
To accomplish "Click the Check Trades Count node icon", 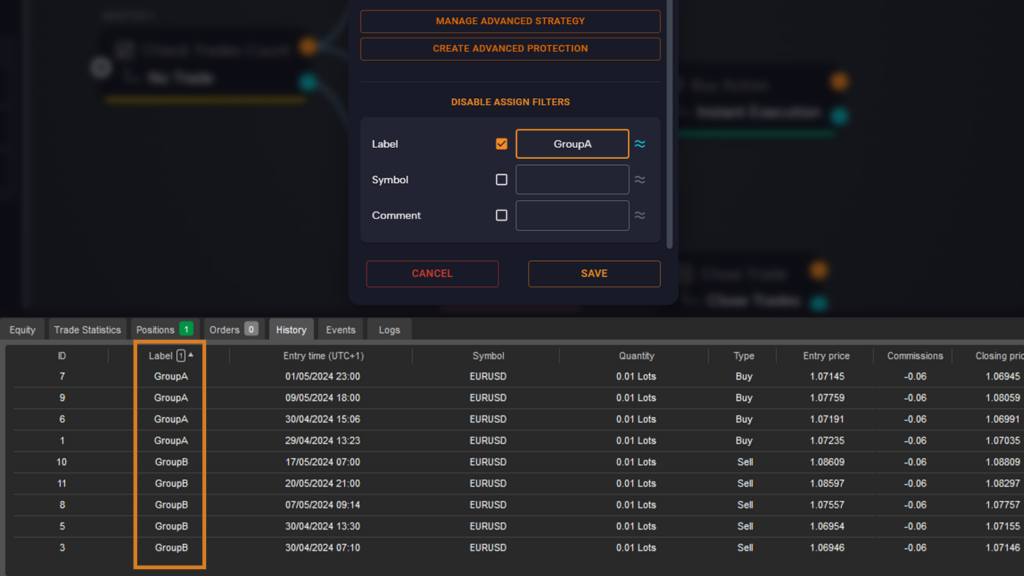I will 124,48.
